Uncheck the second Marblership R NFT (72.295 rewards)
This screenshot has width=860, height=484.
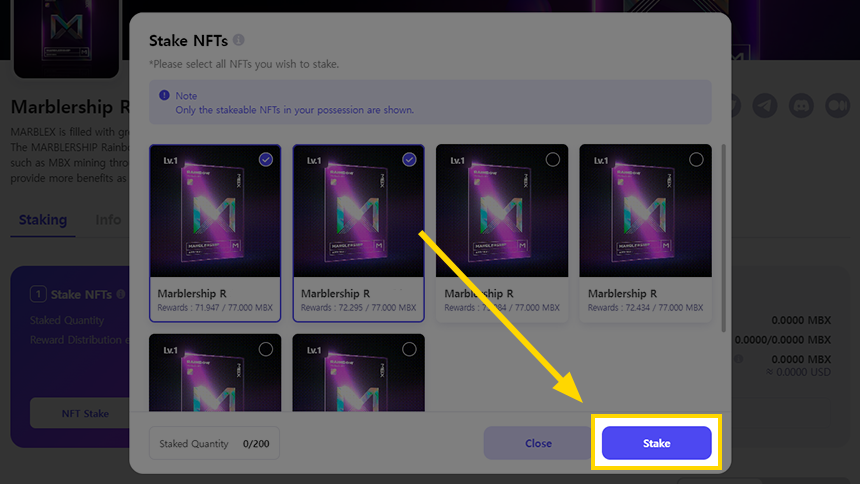click(409, 160)
